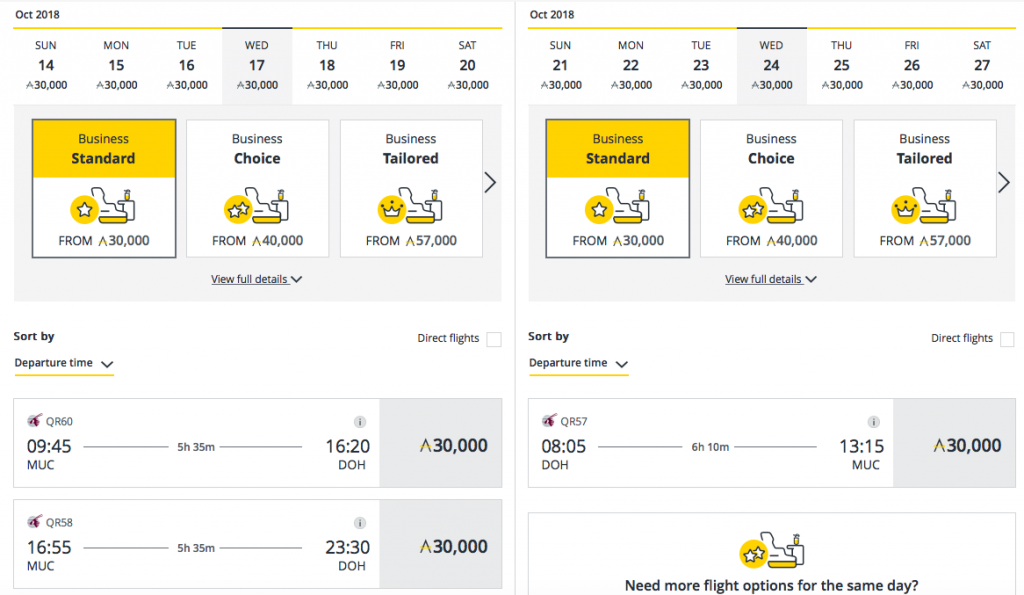Click info icon on QR57 flight

873,422
